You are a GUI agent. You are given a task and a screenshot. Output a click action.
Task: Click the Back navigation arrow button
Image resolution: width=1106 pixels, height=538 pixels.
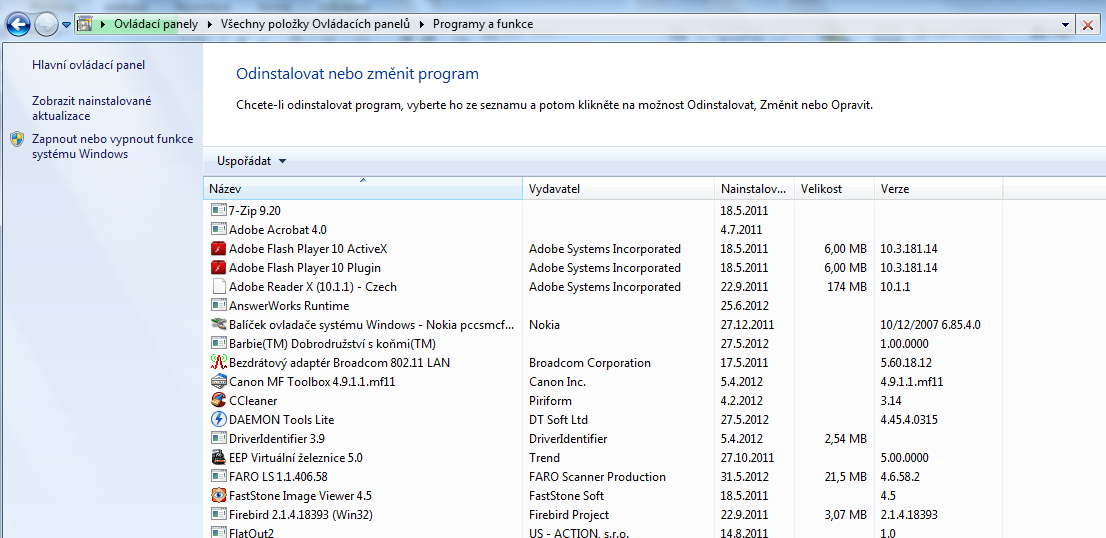click(x=18, y=25)
